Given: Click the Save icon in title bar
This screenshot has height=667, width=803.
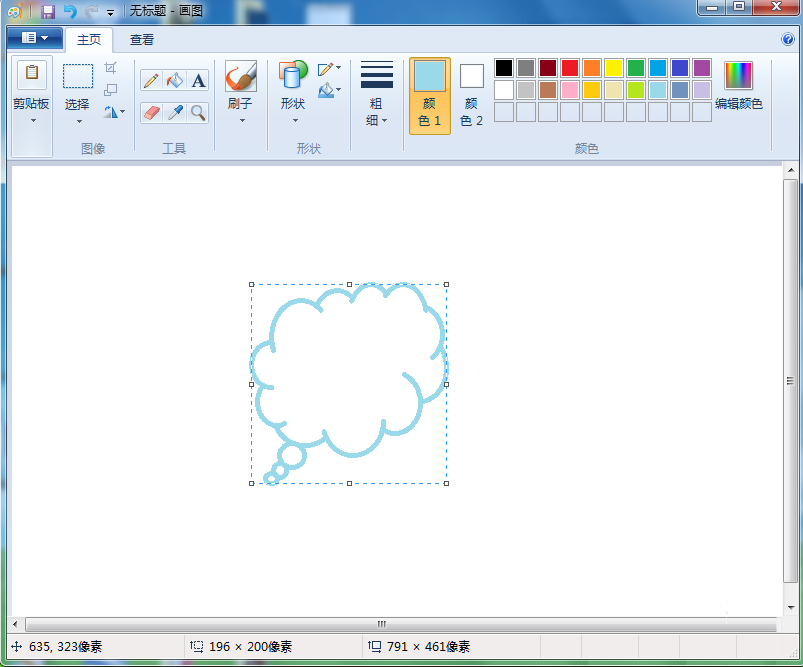Looking at the screenshot, I should pos(48,11).
